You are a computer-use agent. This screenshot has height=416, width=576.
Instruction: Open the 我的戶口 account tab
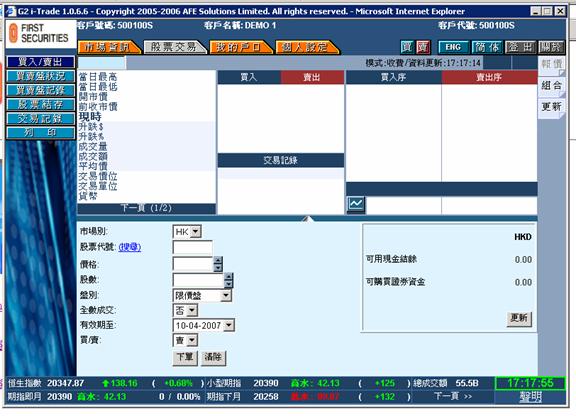point(240,47)
